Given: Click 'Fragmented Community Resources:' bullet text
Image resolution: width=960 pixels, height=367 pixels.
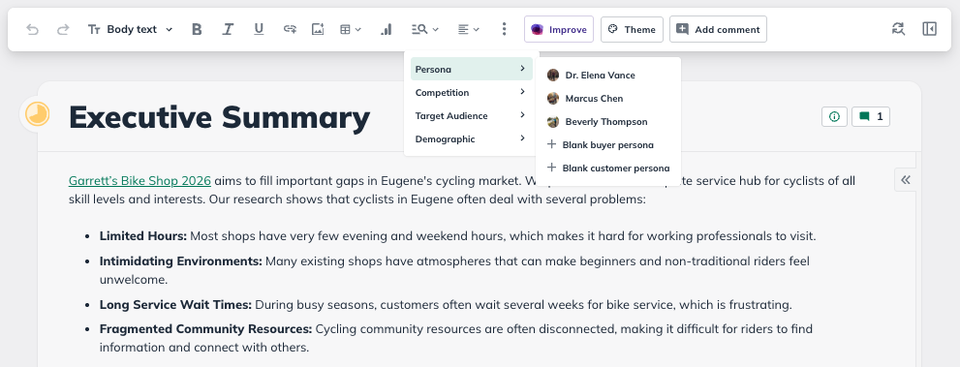Looking at the screenshot, I should (x=206, y=329).
